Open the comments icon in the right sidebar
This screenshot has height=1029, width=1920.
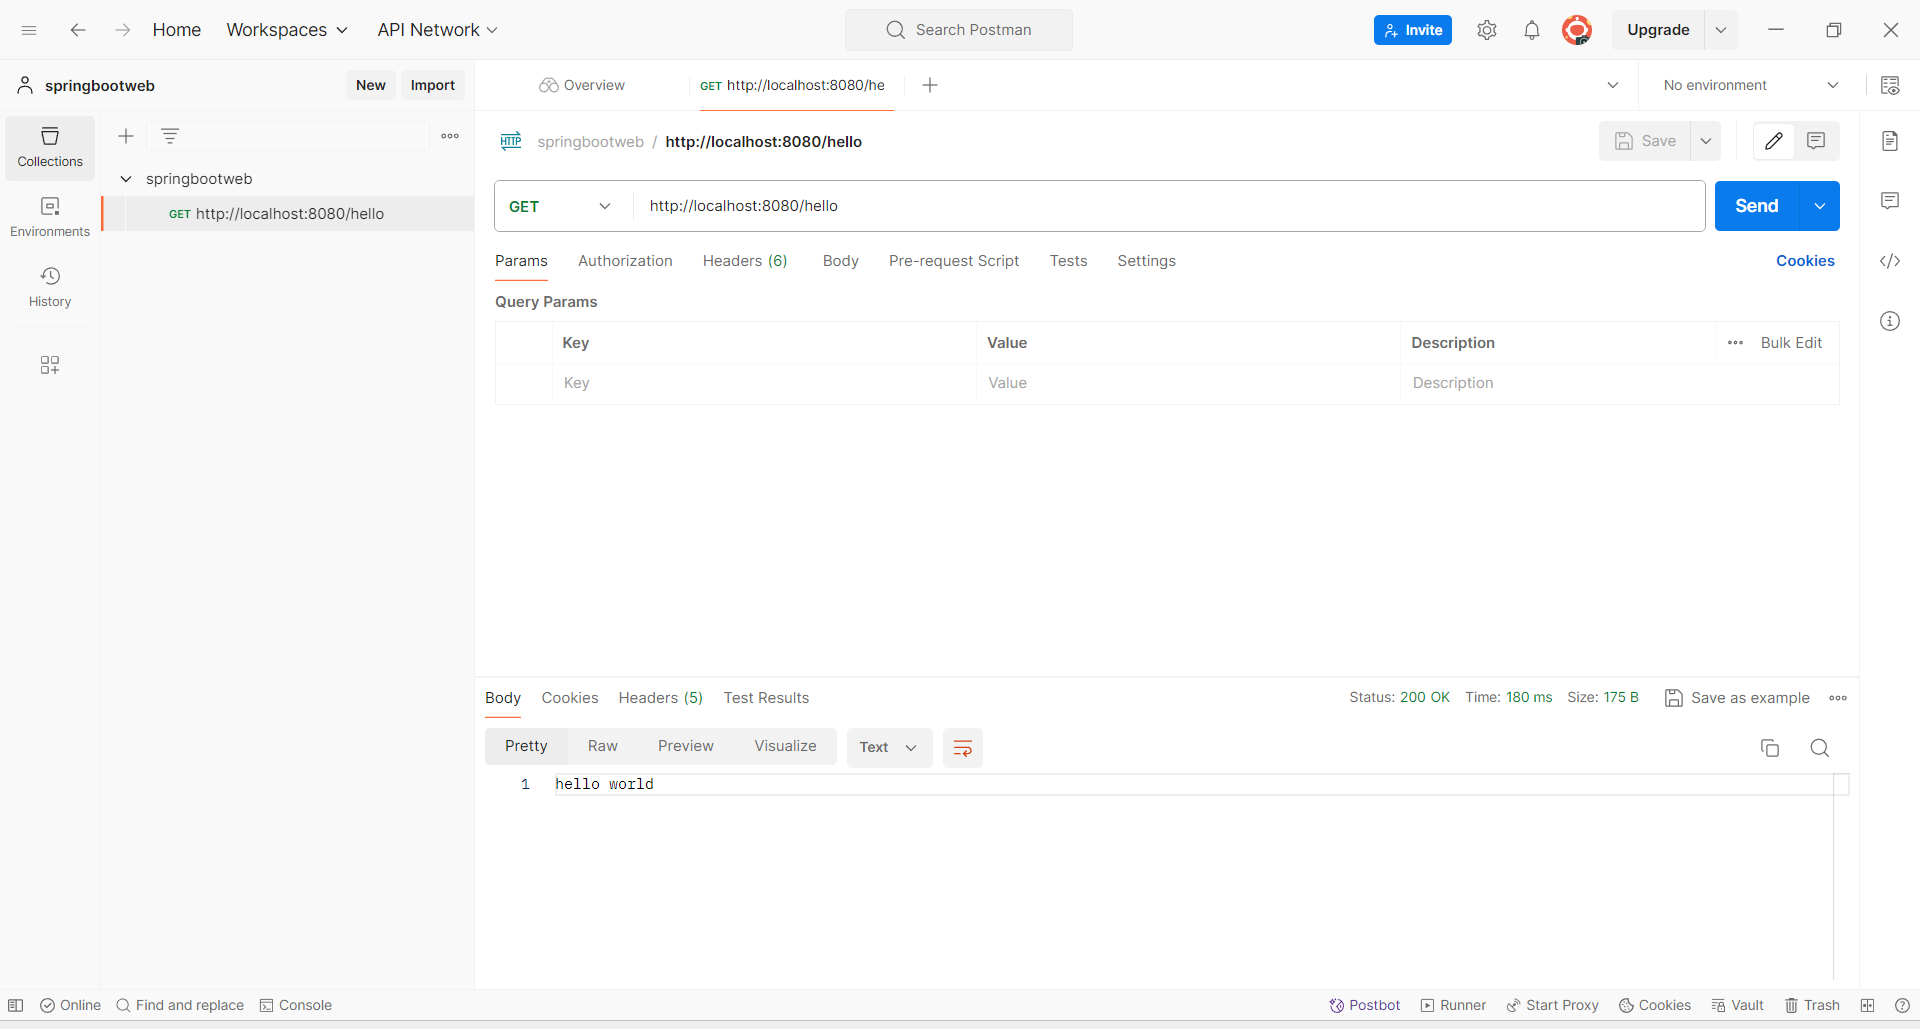(x=1890, y=201)
